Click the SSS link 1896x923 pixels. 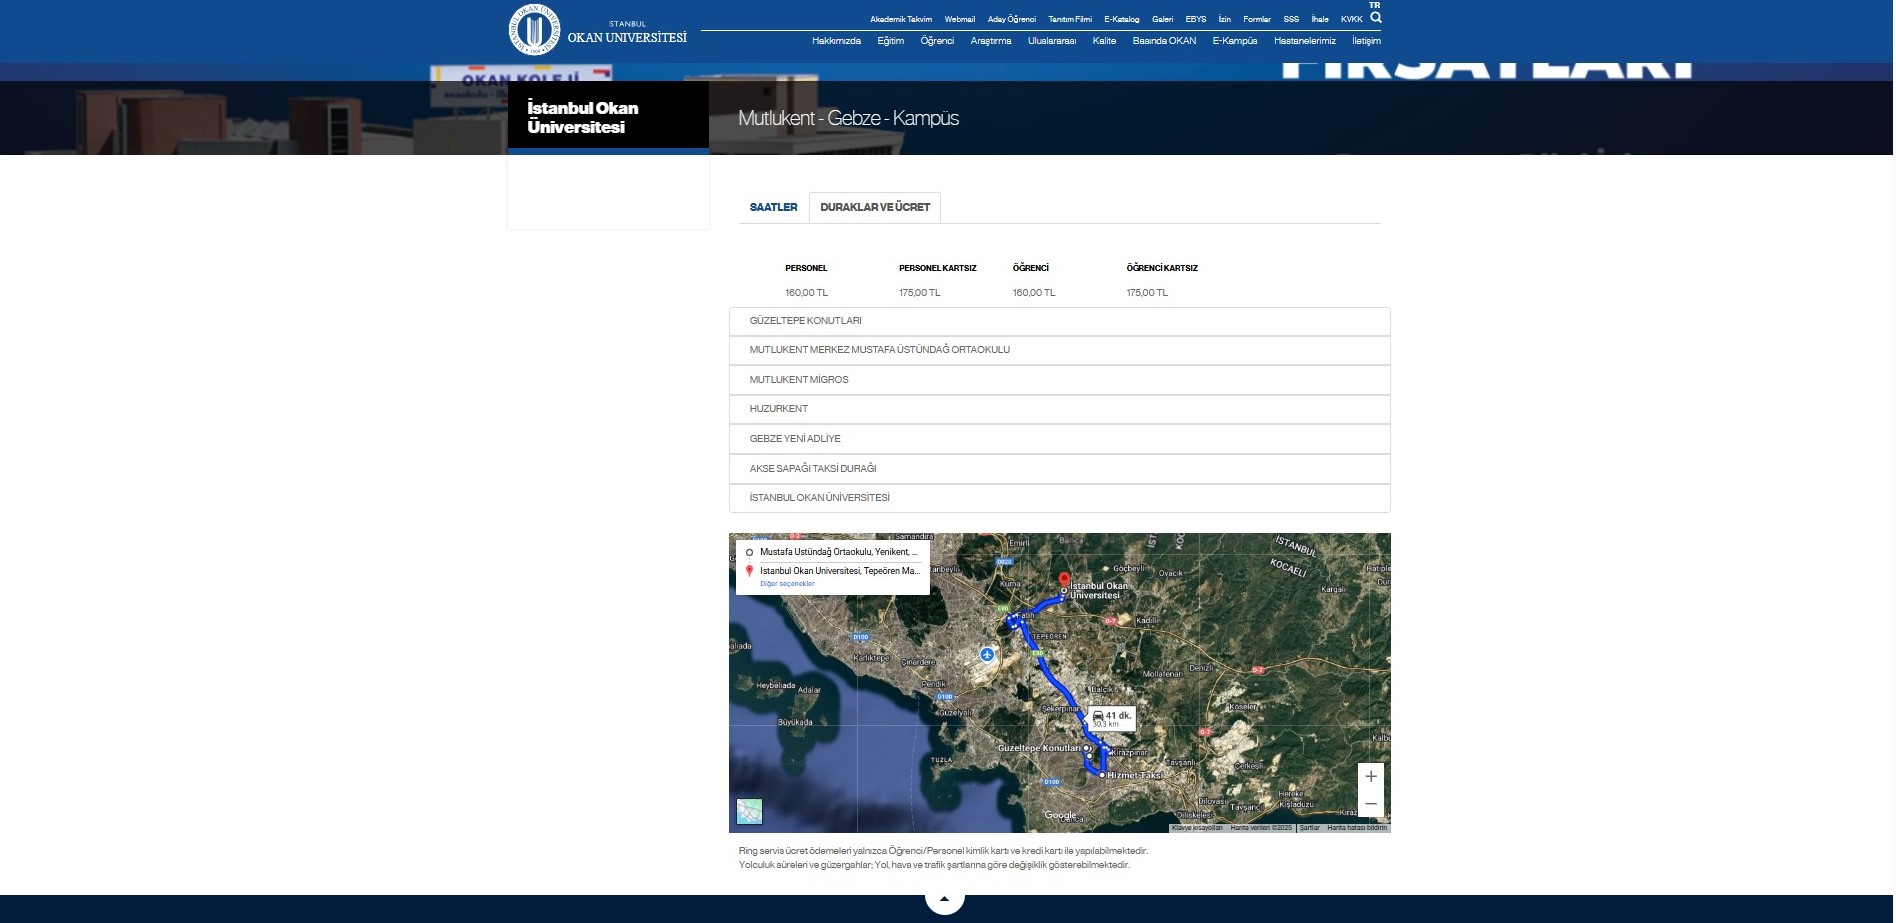coord(1291,19)
